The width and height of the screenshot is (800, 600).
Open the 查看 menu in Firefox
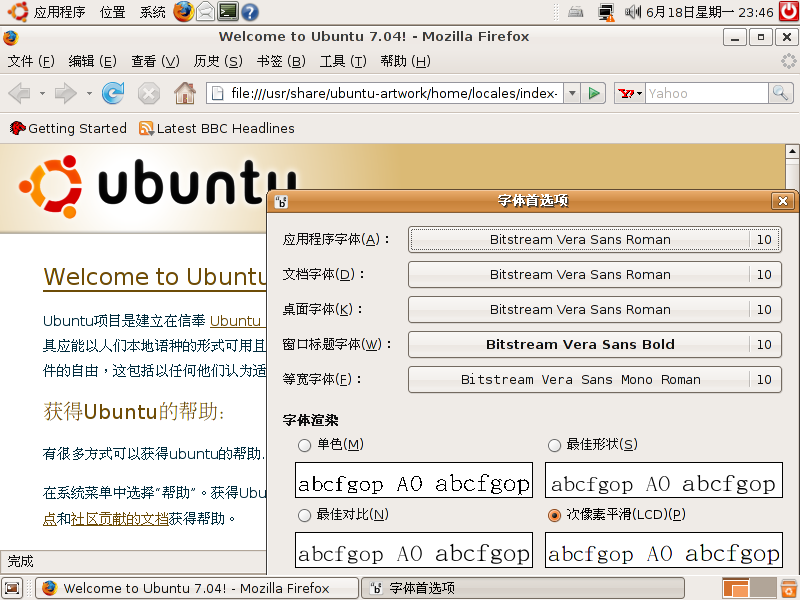(155, 62)
